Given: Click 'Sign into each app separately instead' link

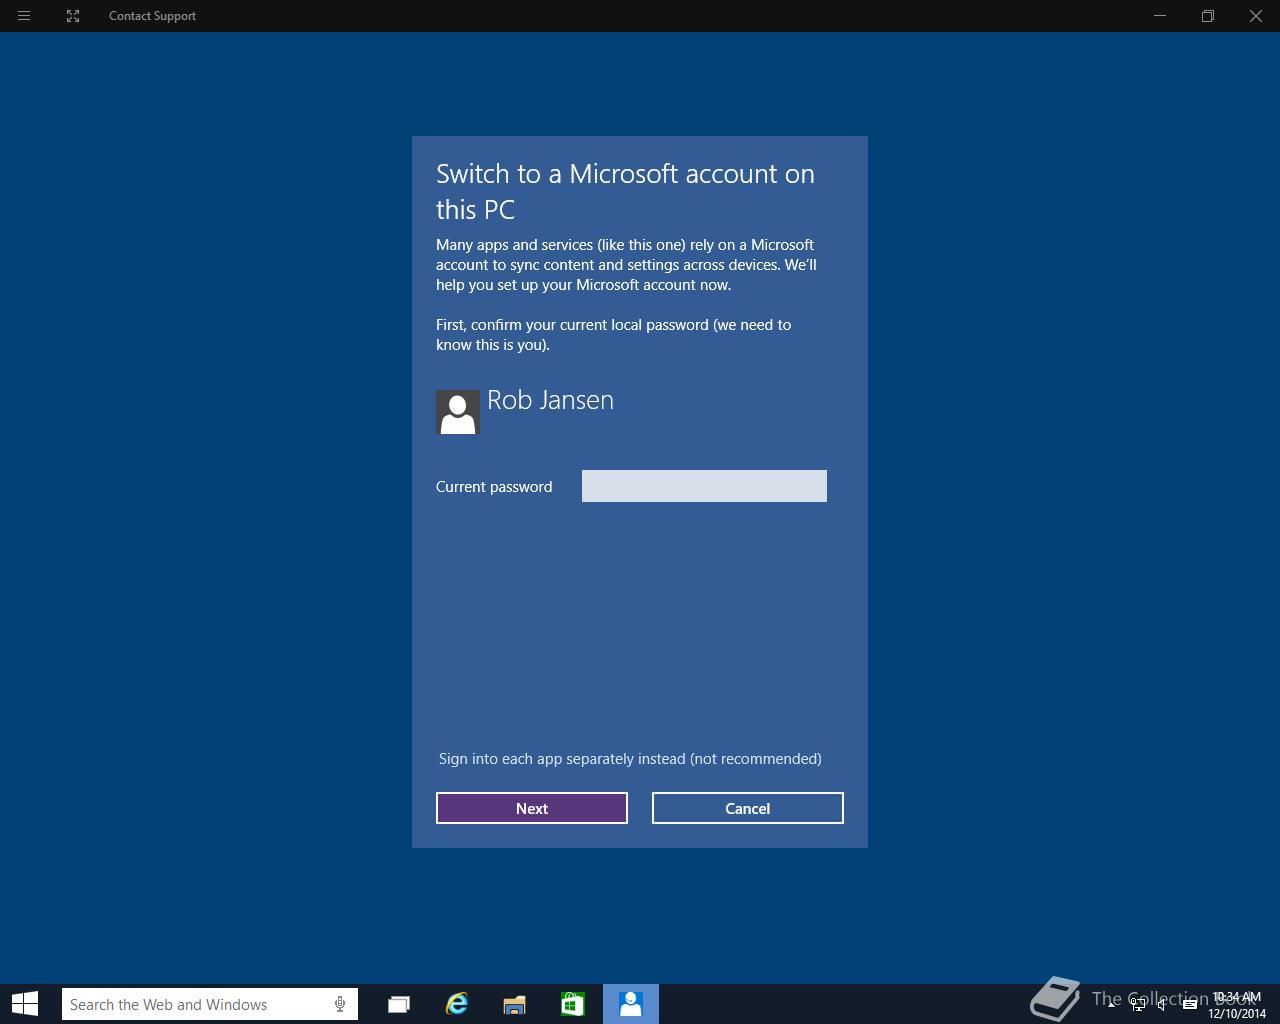Looking at the screenshot, I should click(630, 759).
